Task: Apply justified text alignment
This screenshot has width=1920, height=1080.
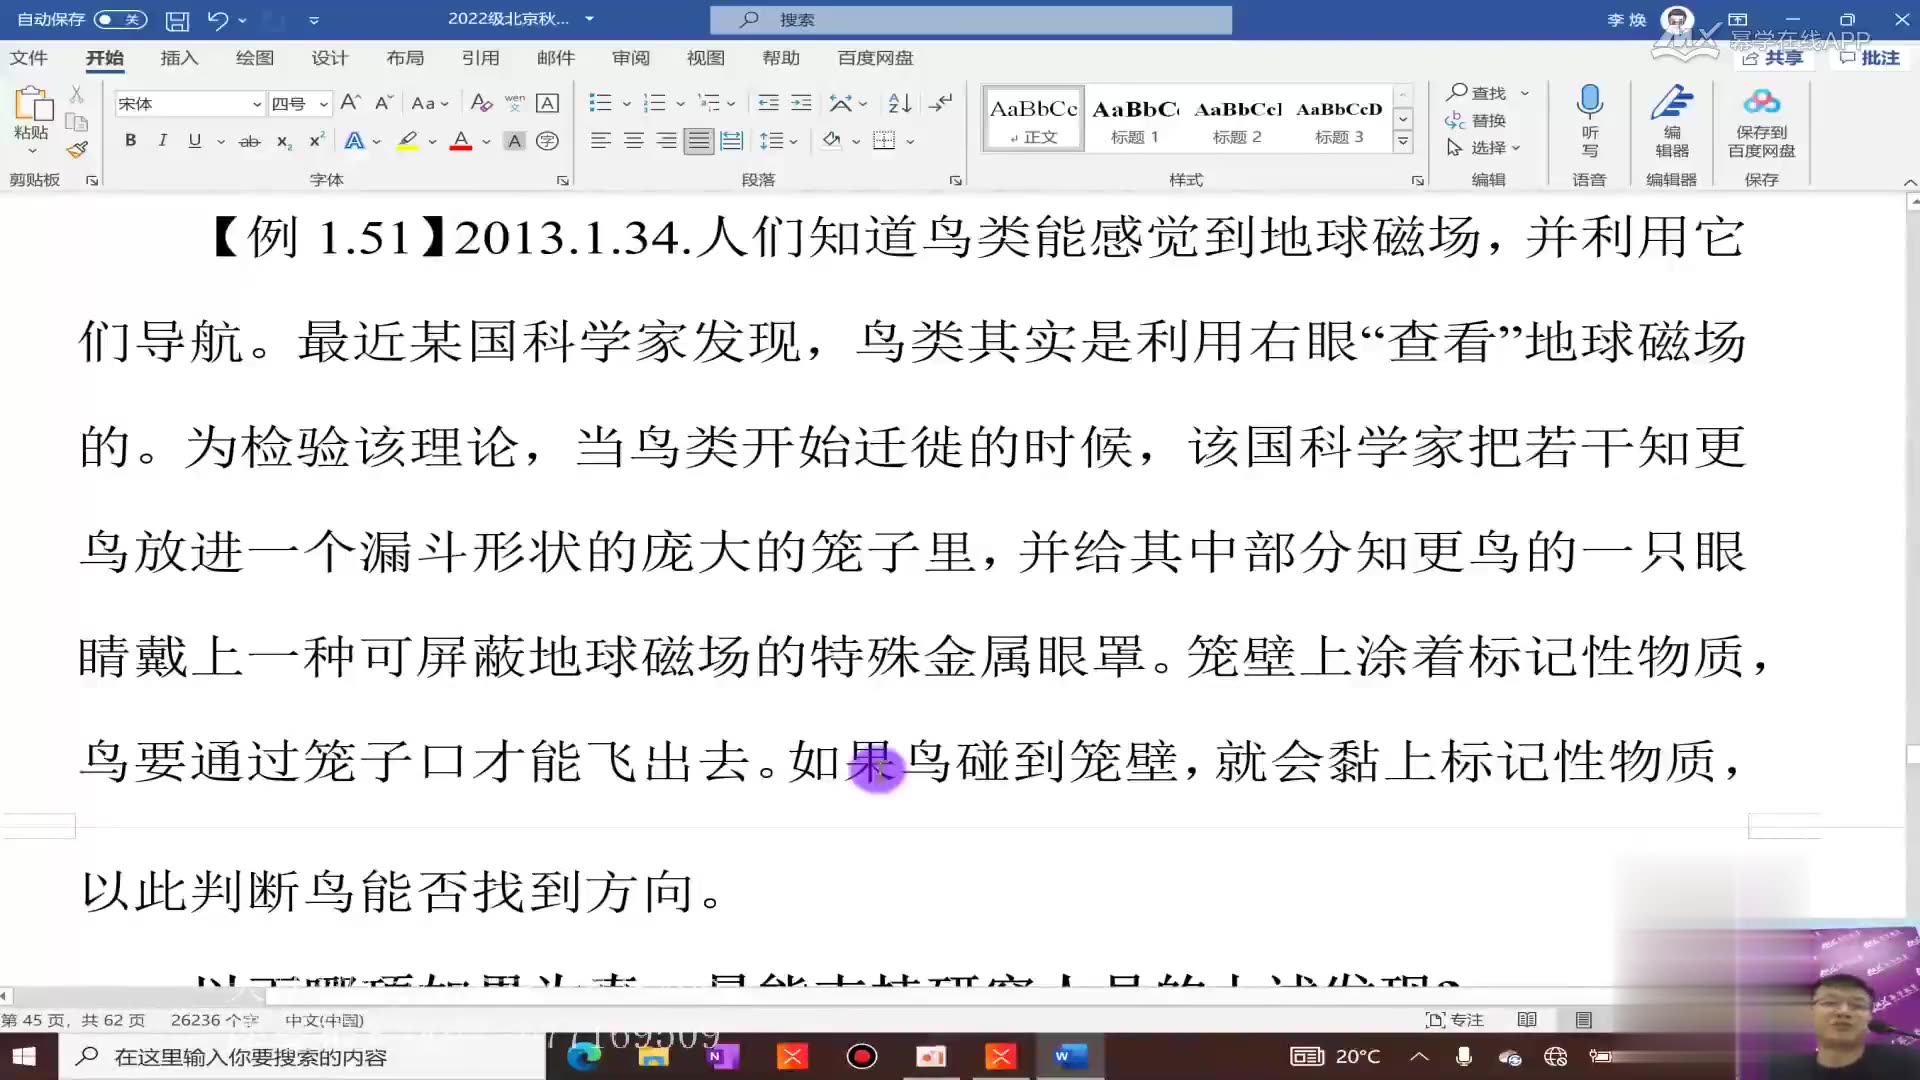Action: 699,141
